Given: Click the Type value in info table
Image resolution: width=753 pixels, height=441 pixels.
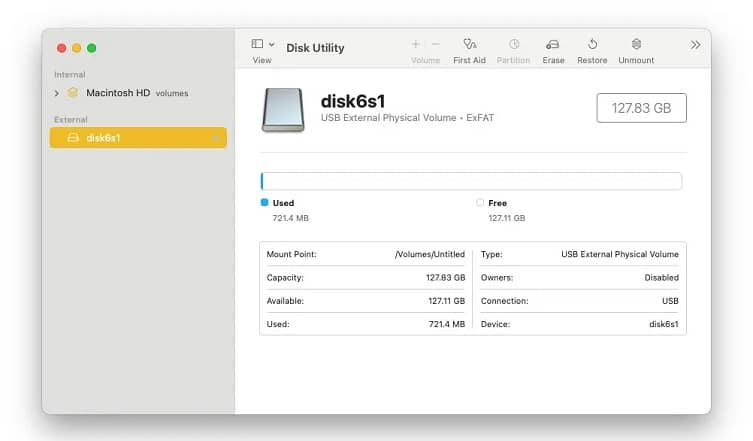Looking at the screenshot, I should pyautogui.click(x=620, y=254).
